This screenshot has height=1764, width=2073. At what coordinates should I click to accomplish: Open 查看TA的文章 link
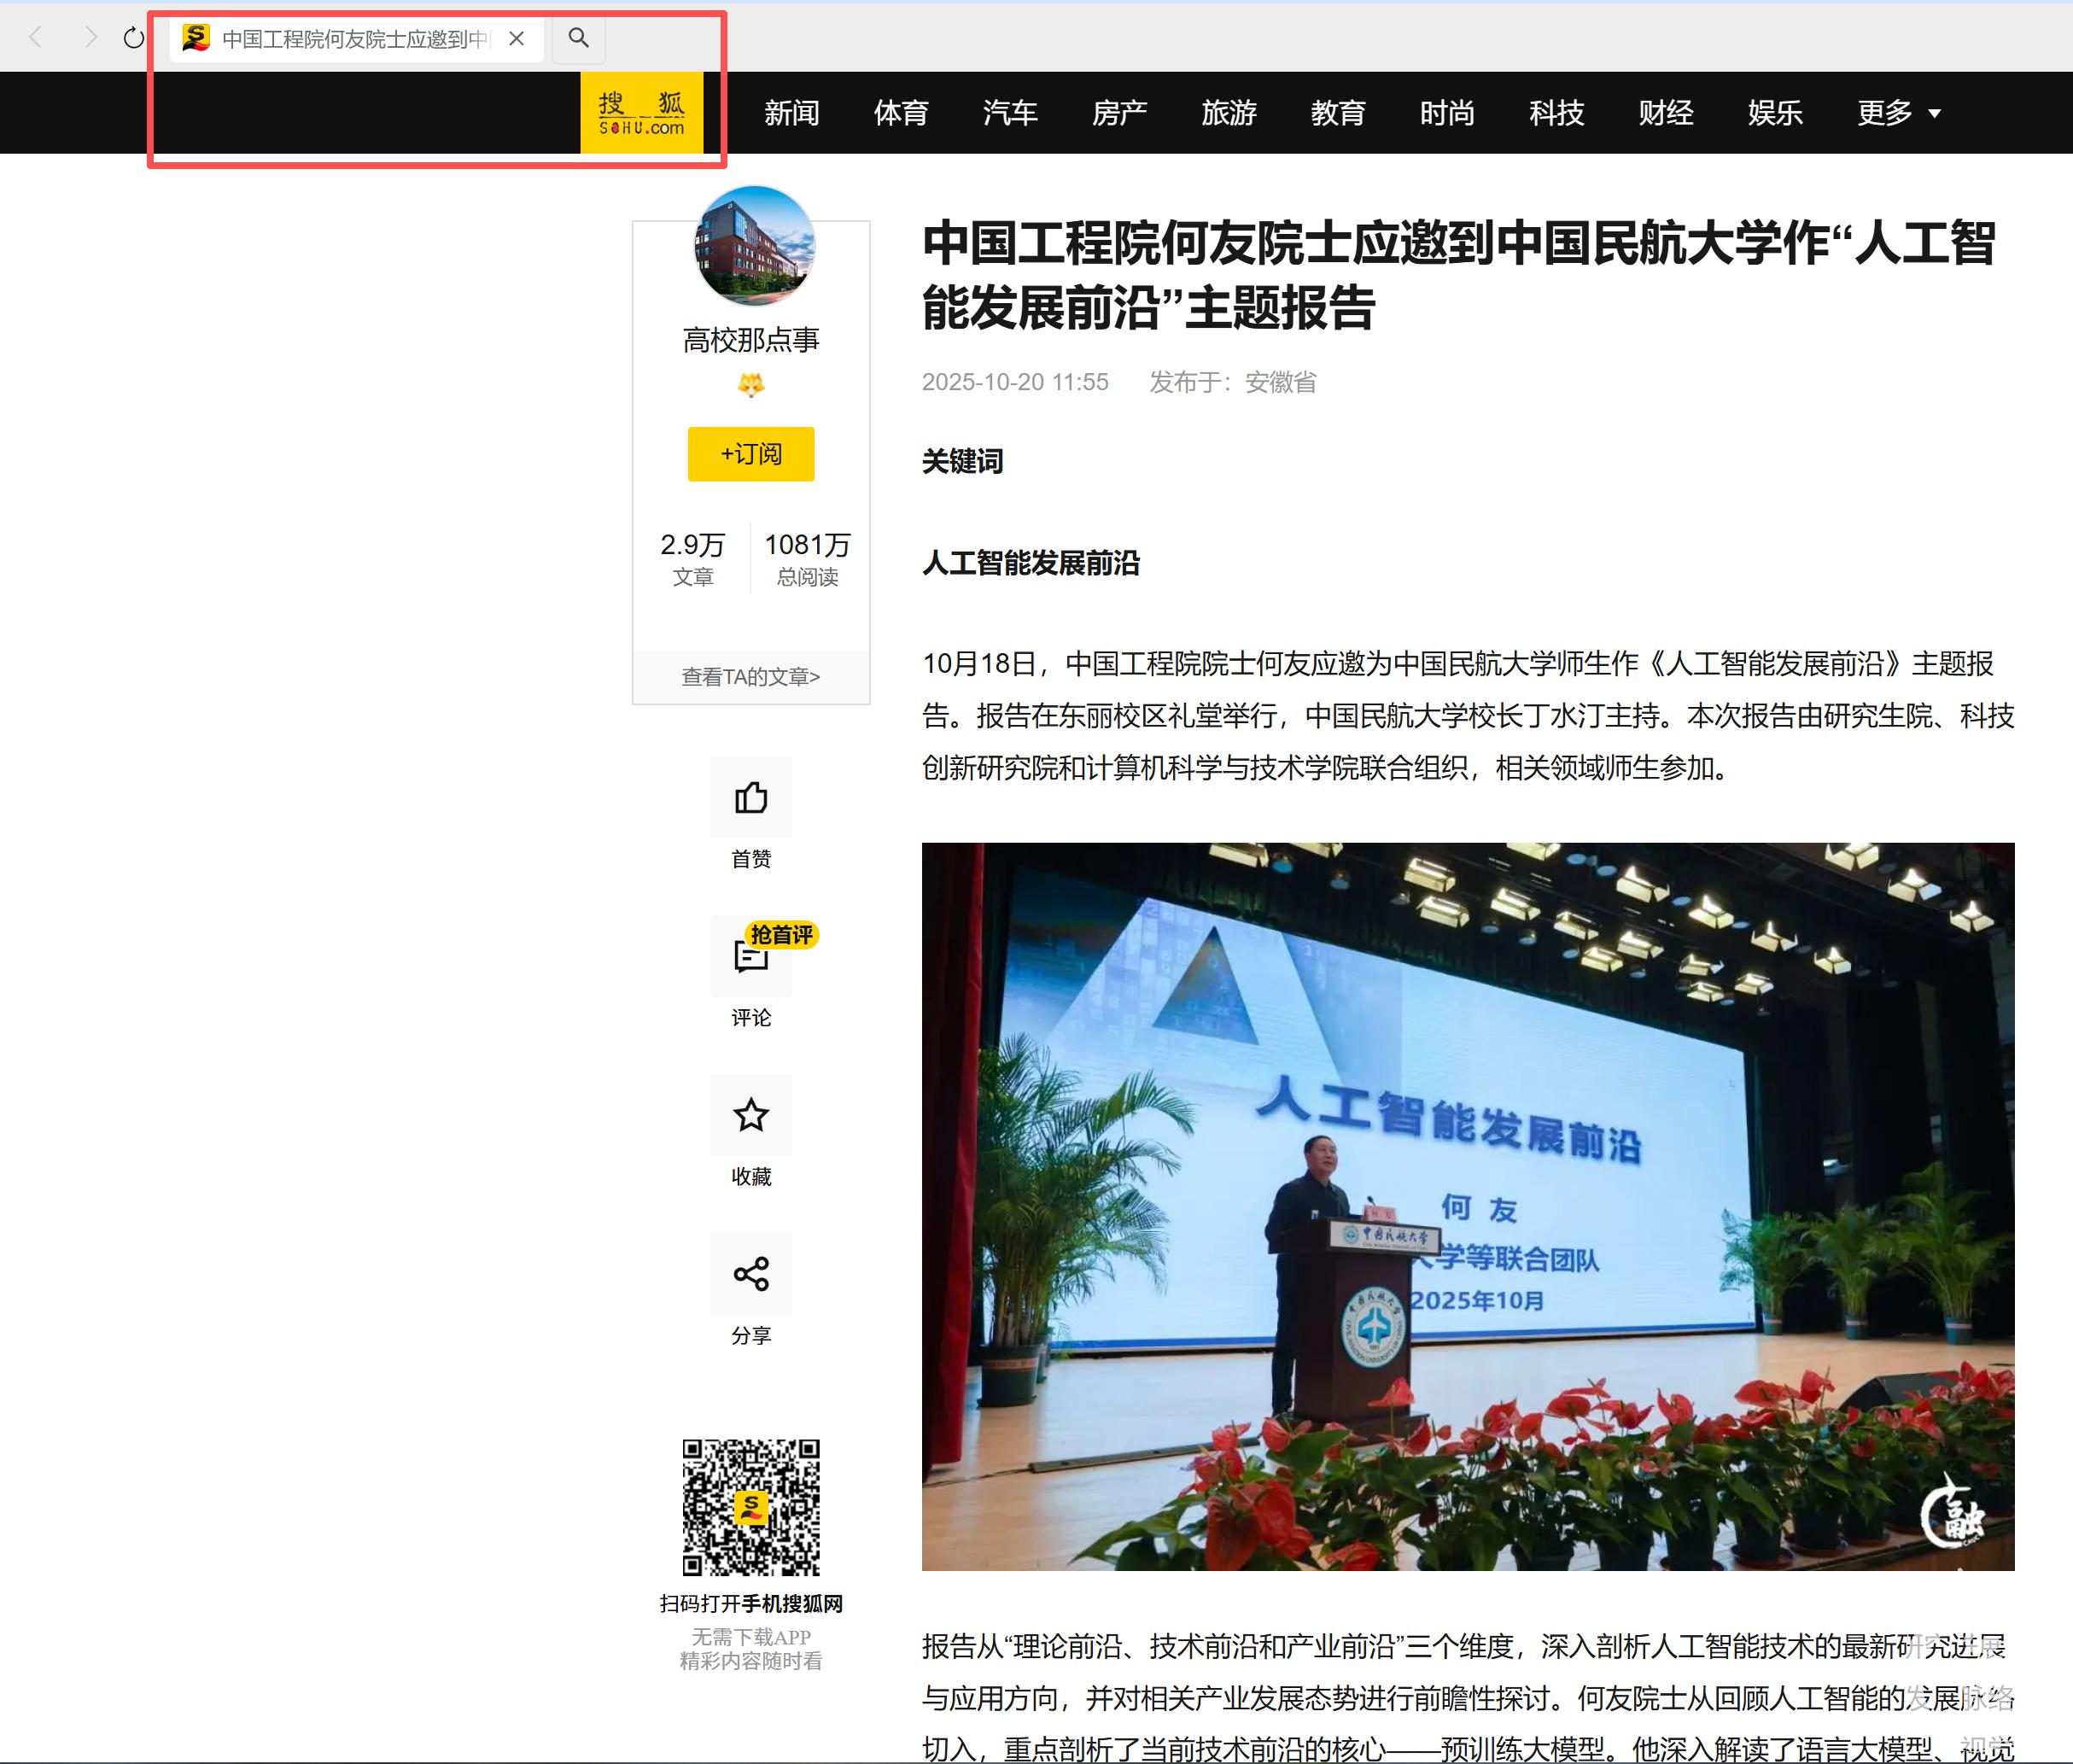tap(750, 677)
